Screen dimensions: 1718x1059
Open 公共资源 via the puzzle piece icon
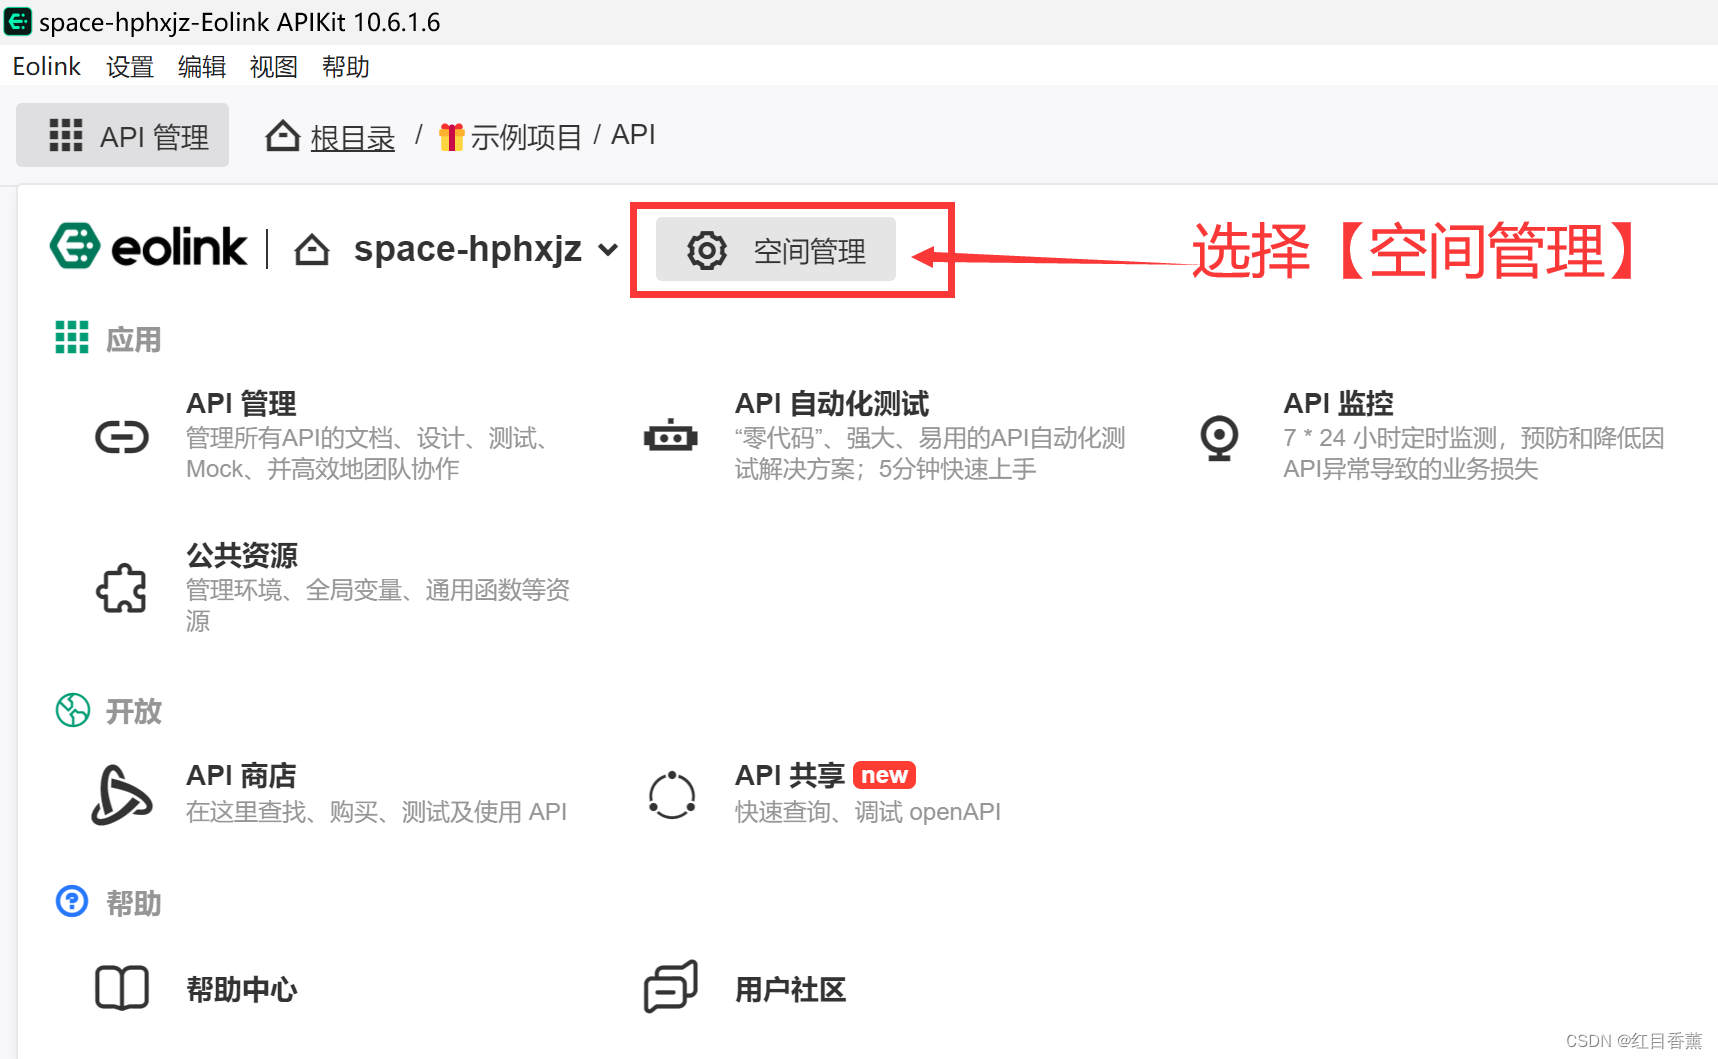[x=121, y=588]
